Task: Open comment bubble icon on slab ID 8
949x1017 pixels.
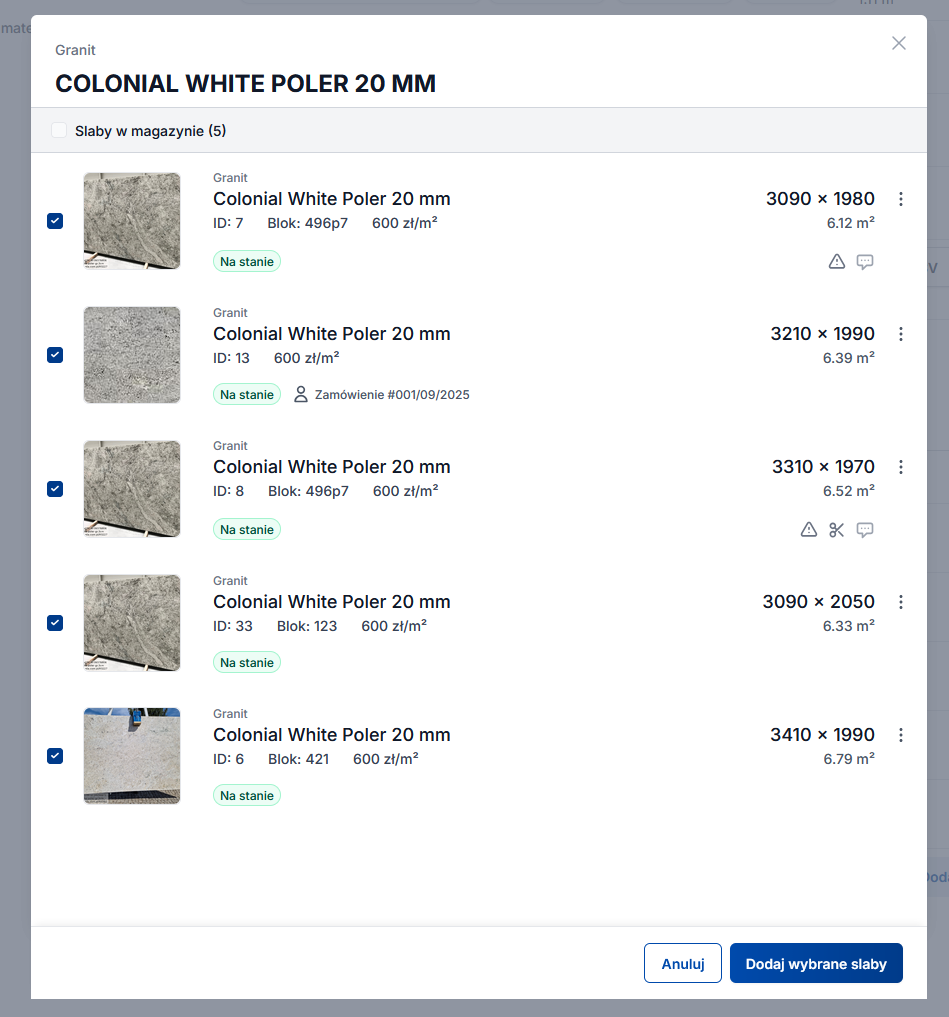Action: point(865,530)
